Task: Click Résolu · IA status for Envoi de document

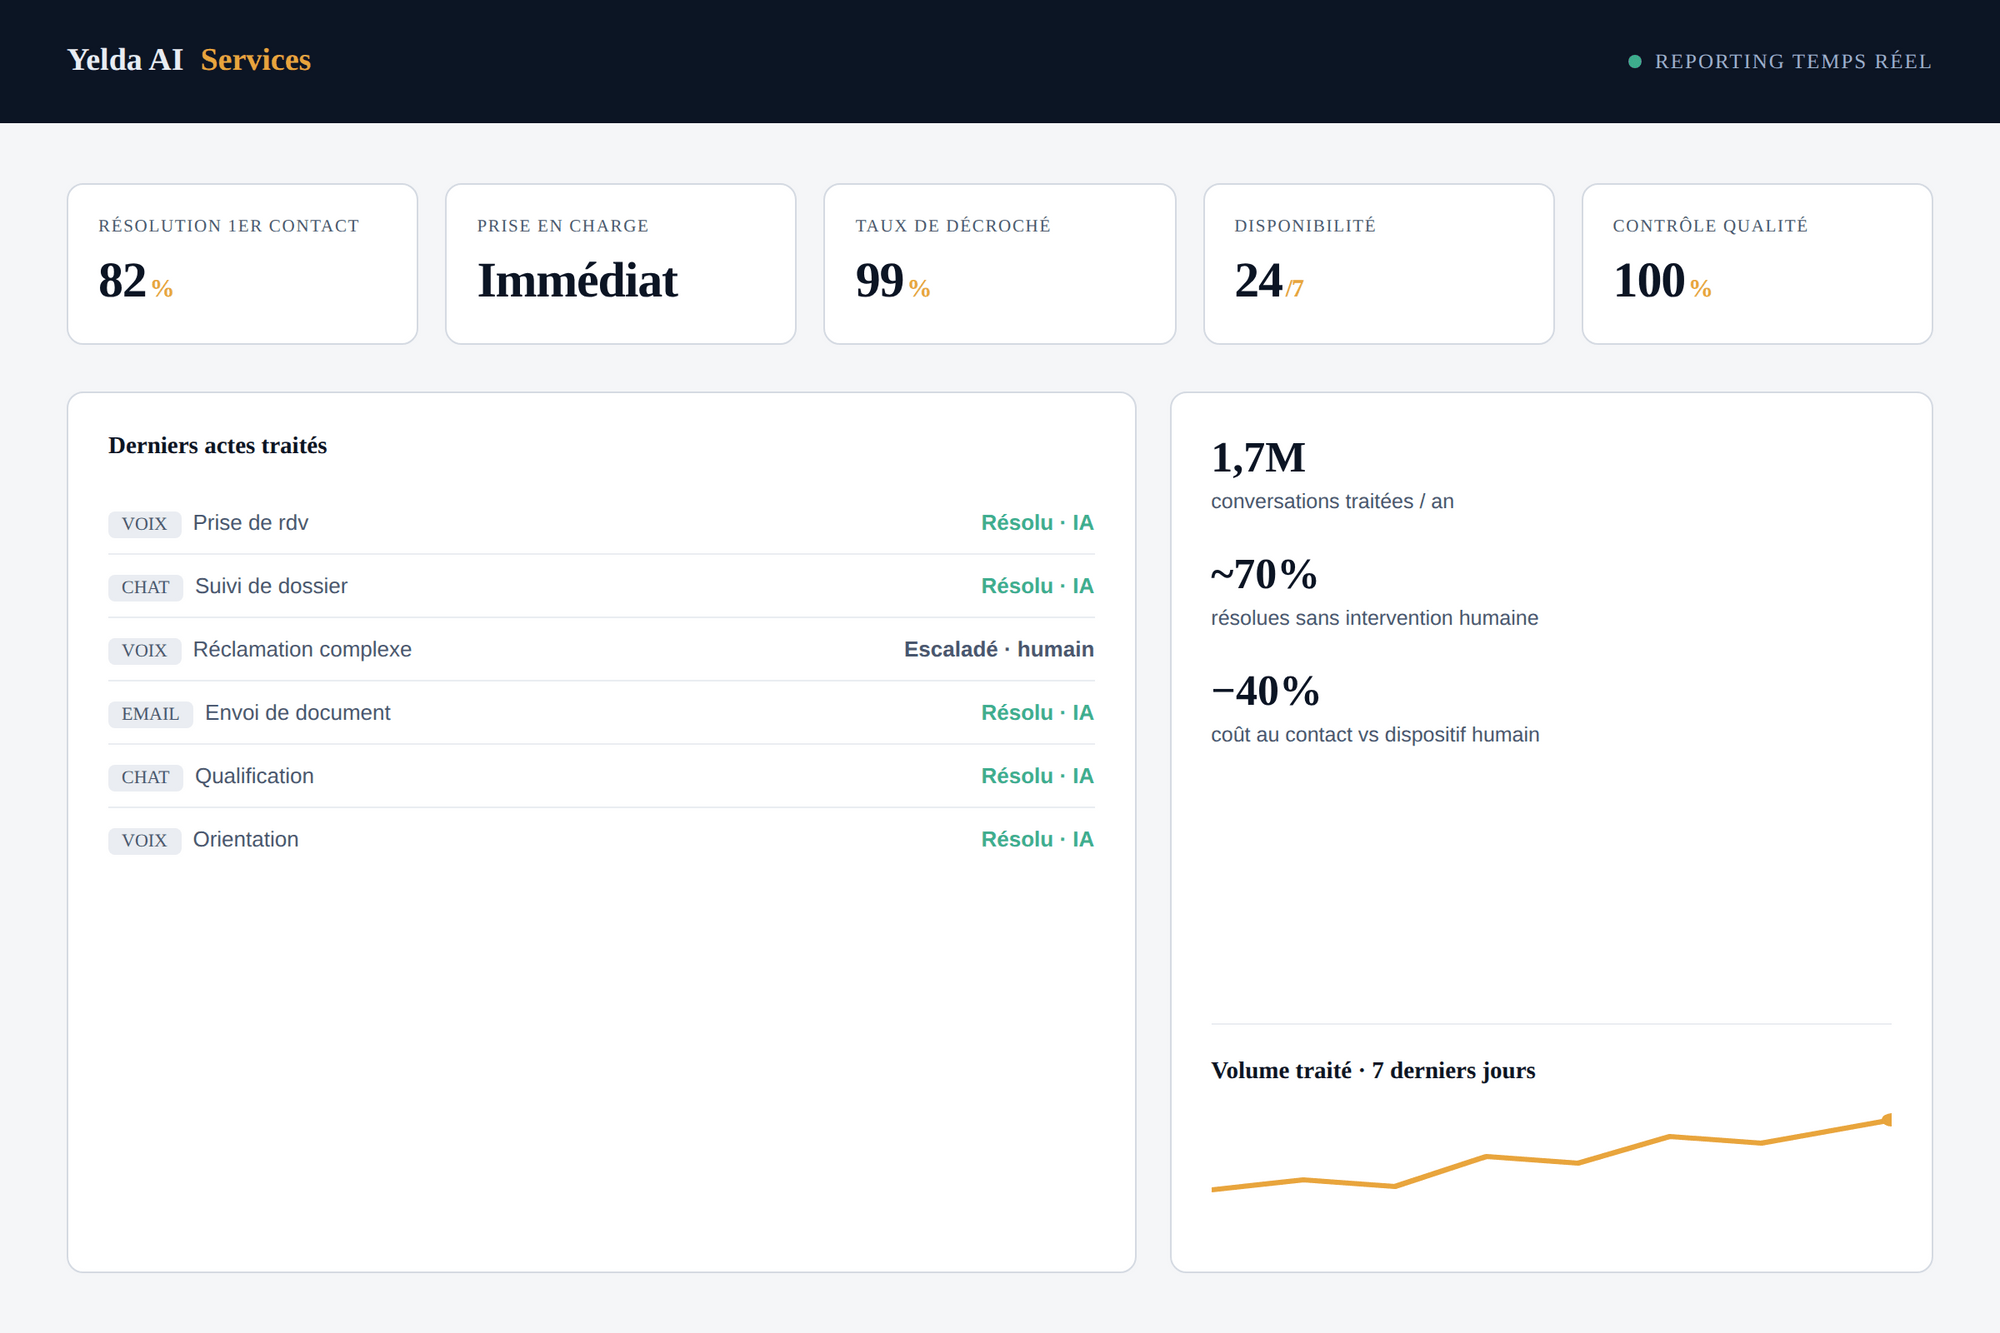Action: pyautogui.click(x=1037, y=713)
